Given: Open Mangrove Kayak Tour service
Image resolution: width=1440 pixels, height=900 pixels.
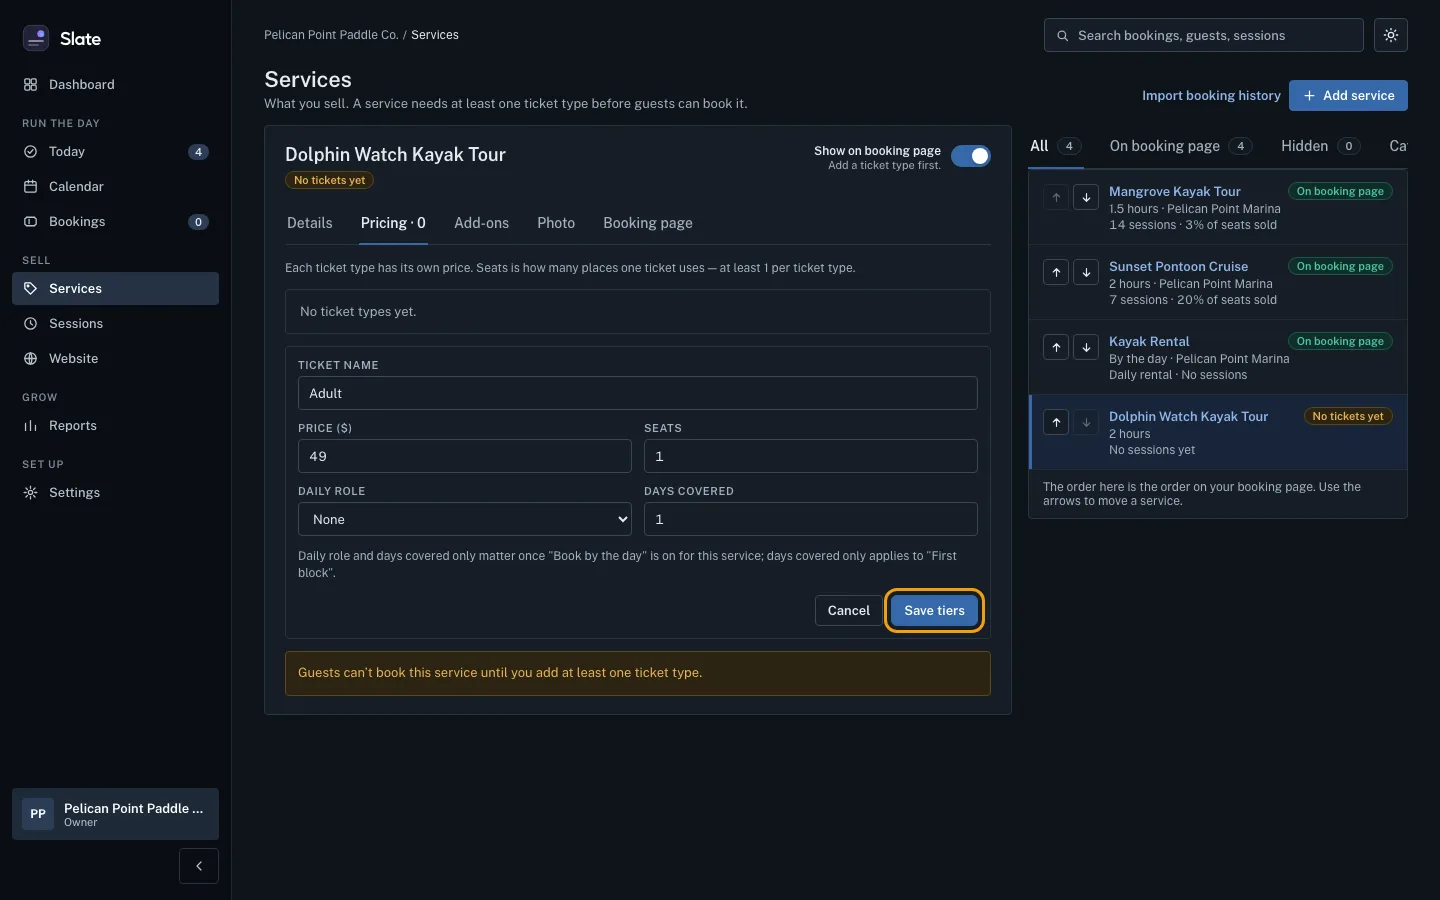Looking at the screenshot, I should pos(1175,191).
